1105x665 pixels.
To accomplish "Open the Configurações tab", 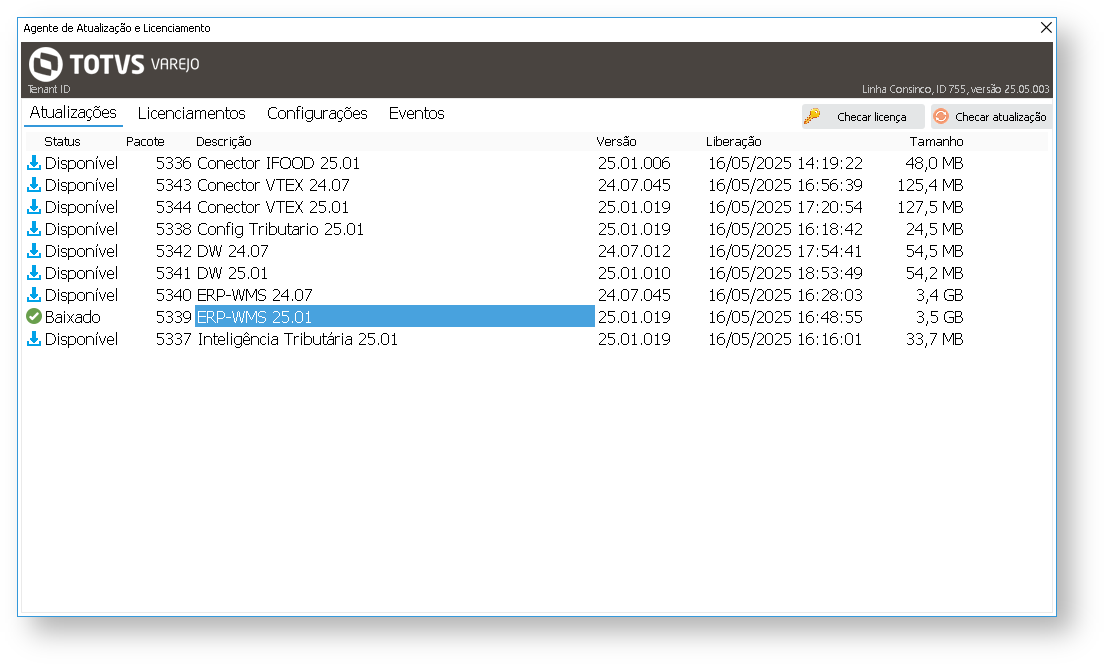I will [317, 113].
